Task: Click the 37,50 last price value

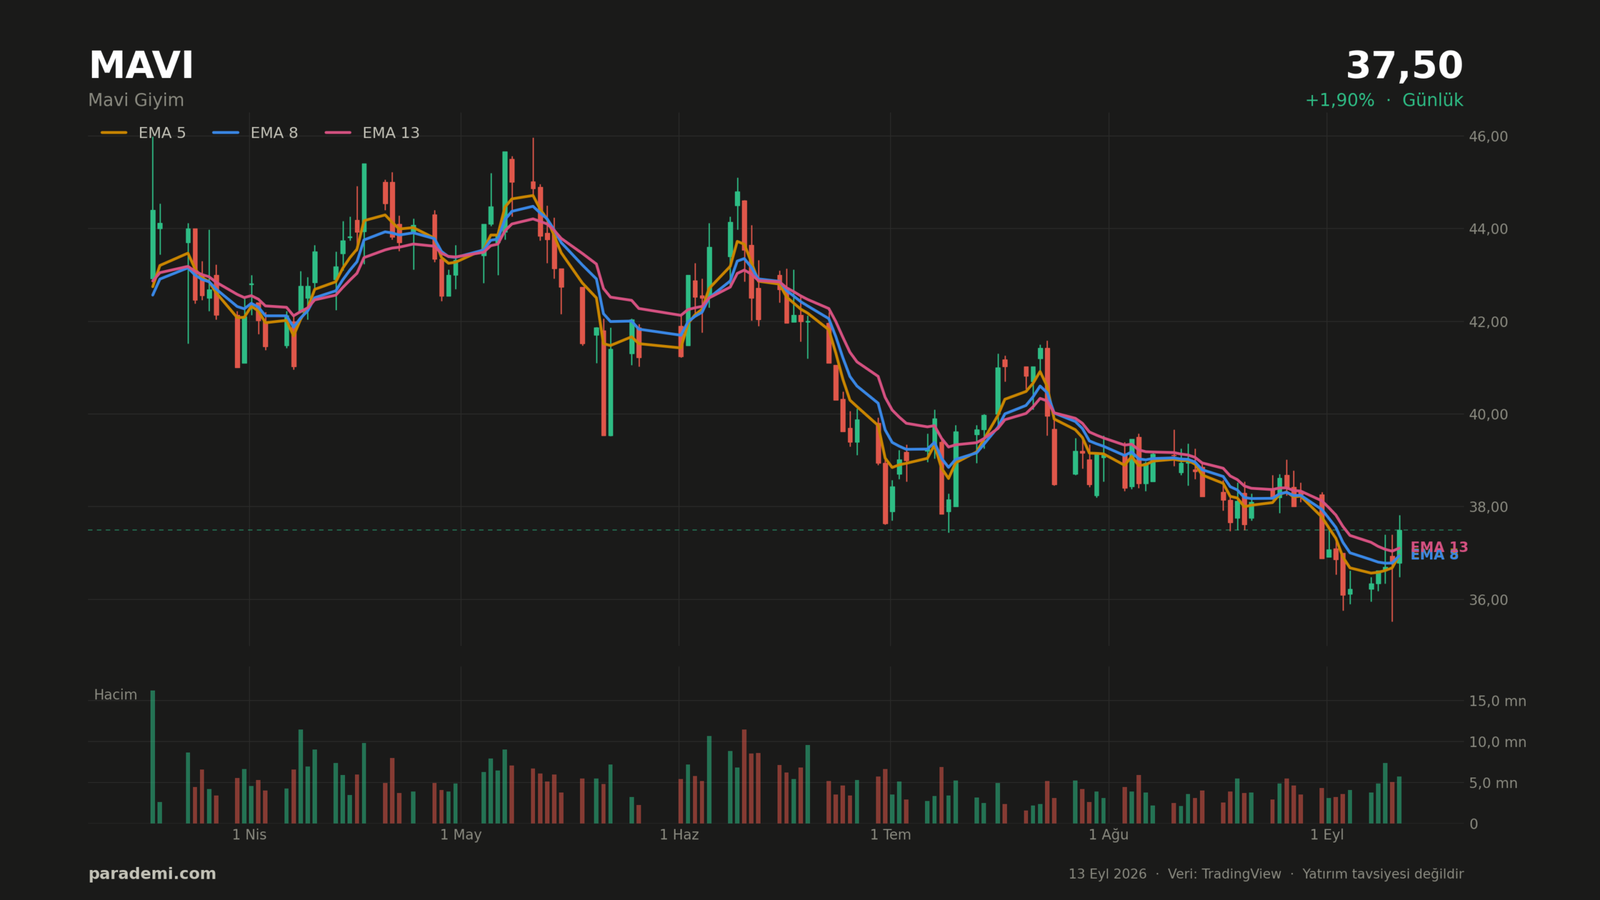Action: [1404, 66]
